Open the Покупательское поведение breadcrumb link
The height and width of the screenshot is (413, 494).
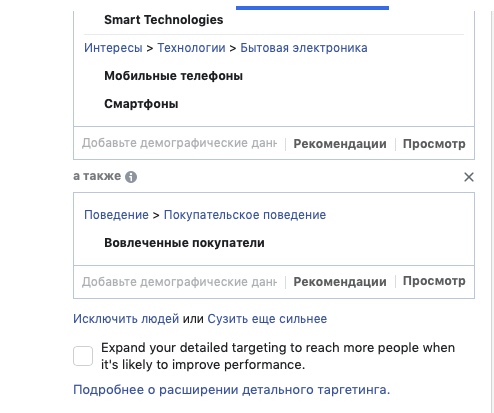pyautogui.click(x=245, y=215)
